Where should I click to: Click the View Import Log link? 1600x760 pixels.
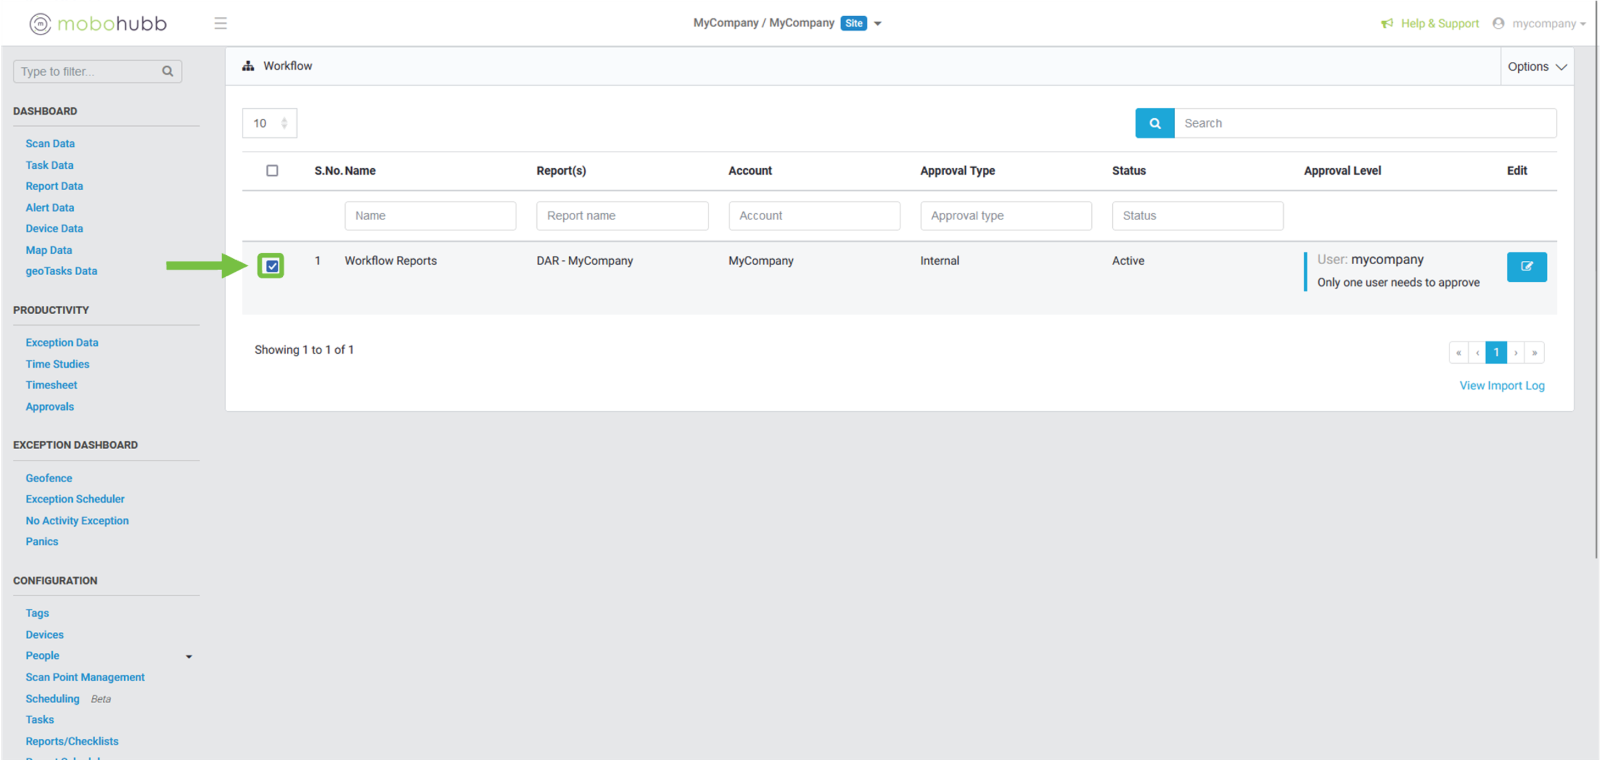click(1501, 386)
